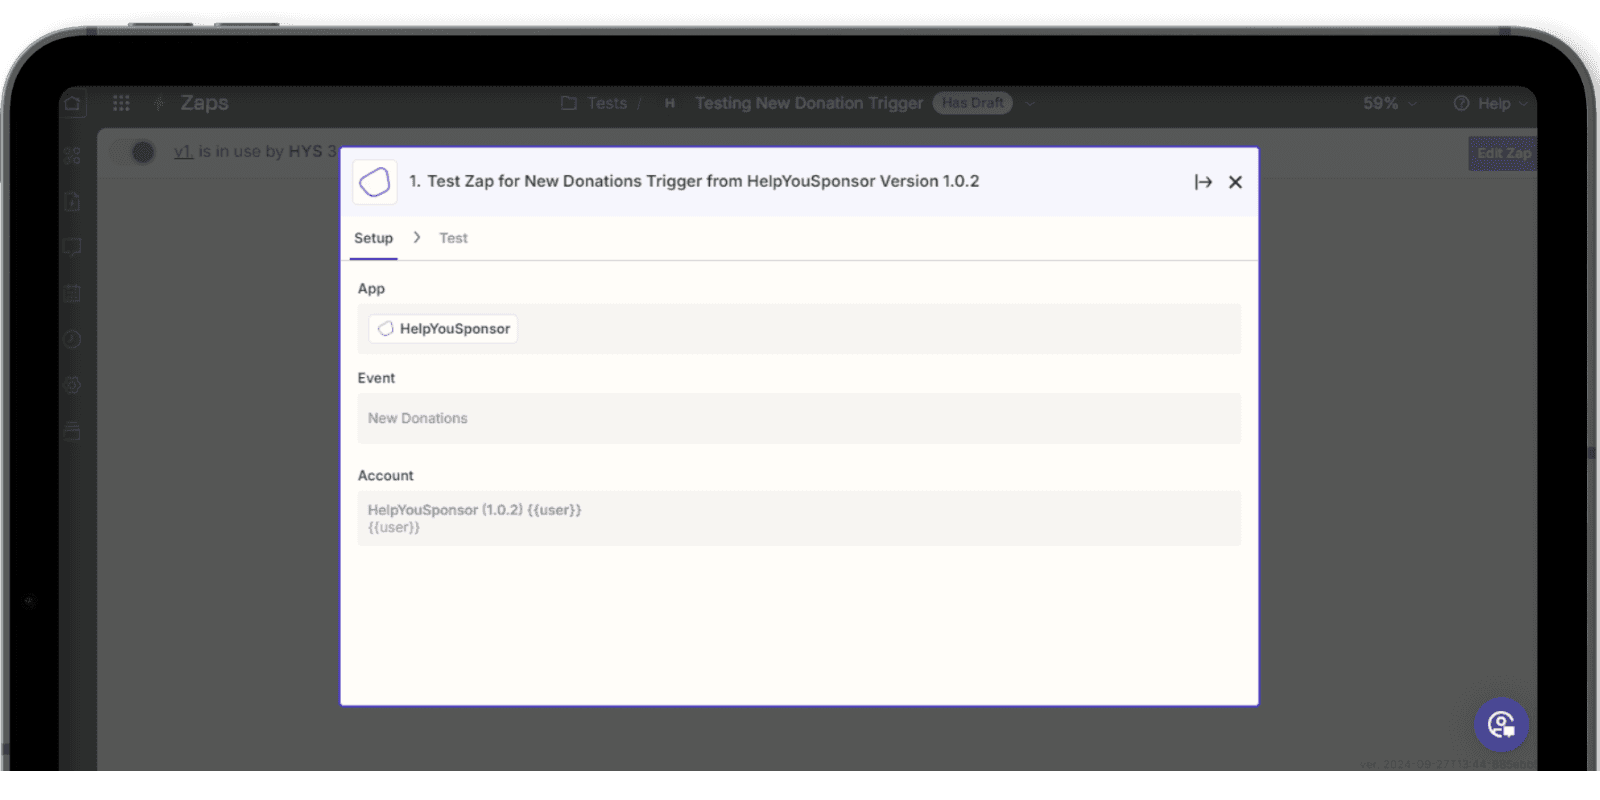Click the step title Test Zap for New Donations
The image size is (1600, 800).
pyautogui.click(x=694, y=181)
